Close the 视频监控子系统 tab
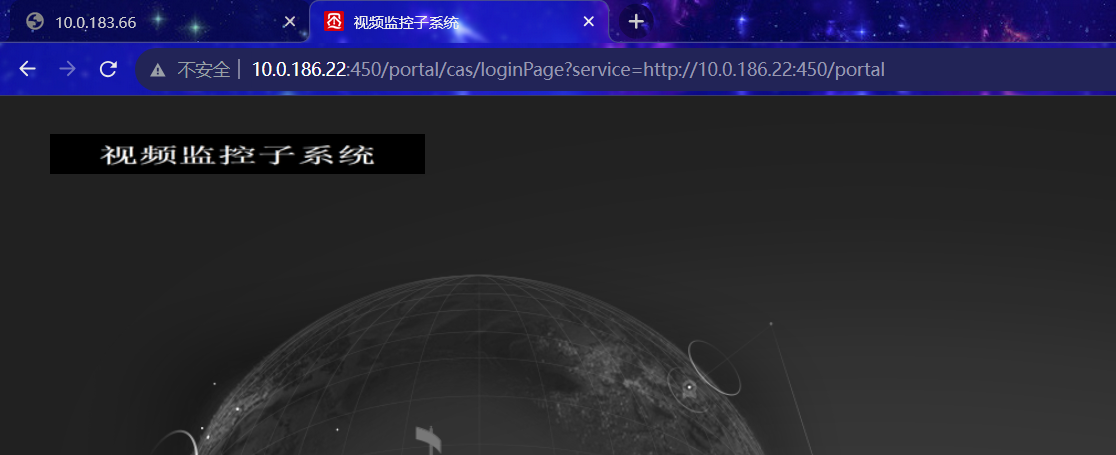1116x455 pixels. 589,22
